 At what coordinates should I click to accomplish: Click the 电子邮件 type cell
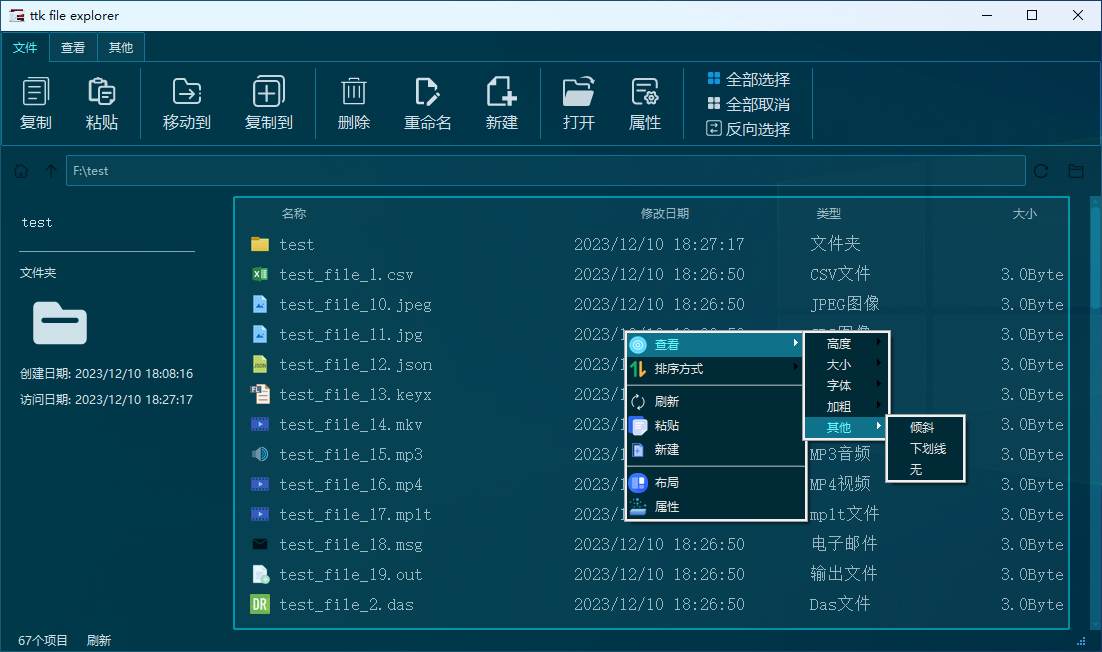coord(843,544)
